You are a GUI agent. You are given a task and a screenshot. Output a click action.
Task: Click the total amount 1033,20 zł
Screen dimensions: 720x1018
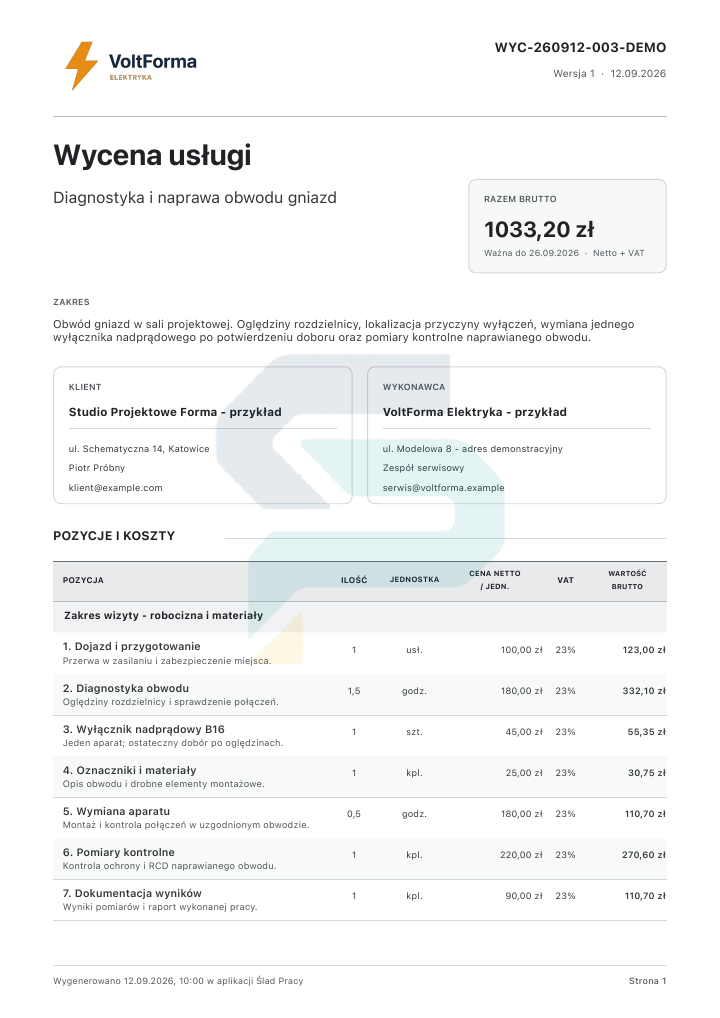tap(539, 229)
